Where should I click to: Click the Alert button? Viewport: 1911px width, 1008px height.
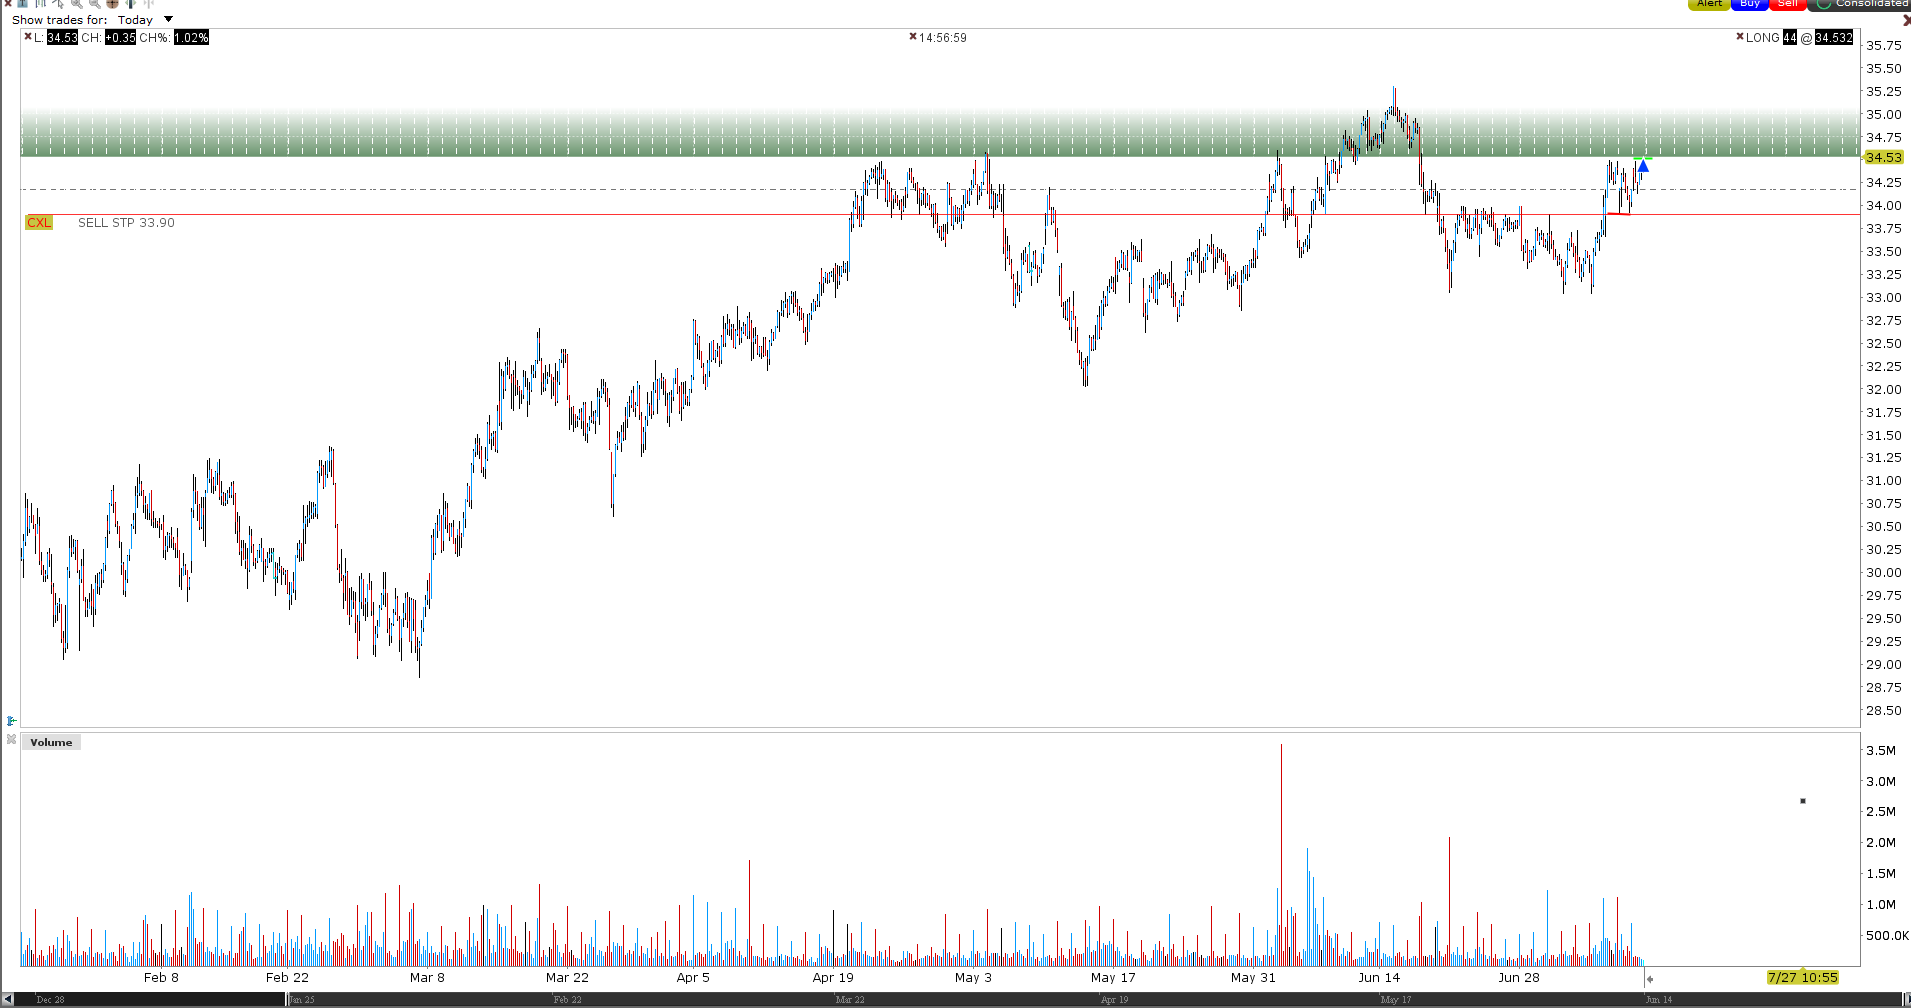click(1709, 4)
